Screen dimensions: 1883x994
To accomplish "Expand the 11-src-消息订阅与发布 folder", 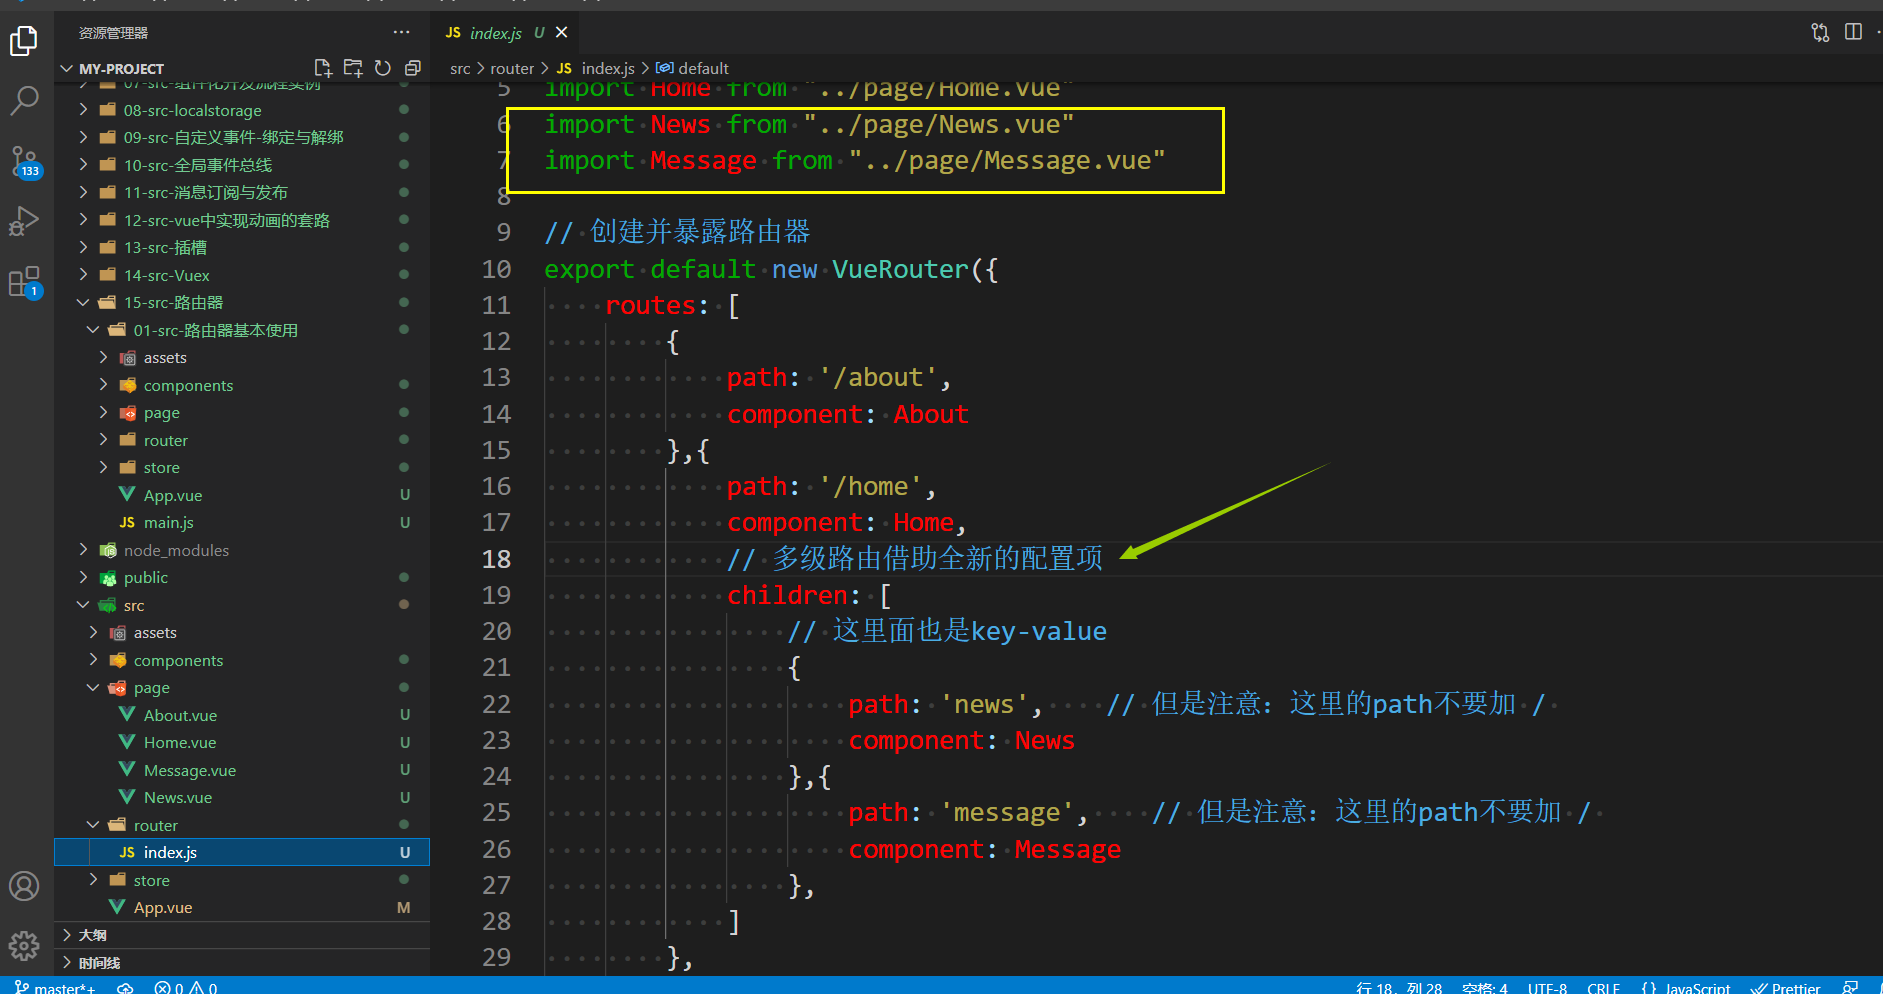I will click(242, 192).
